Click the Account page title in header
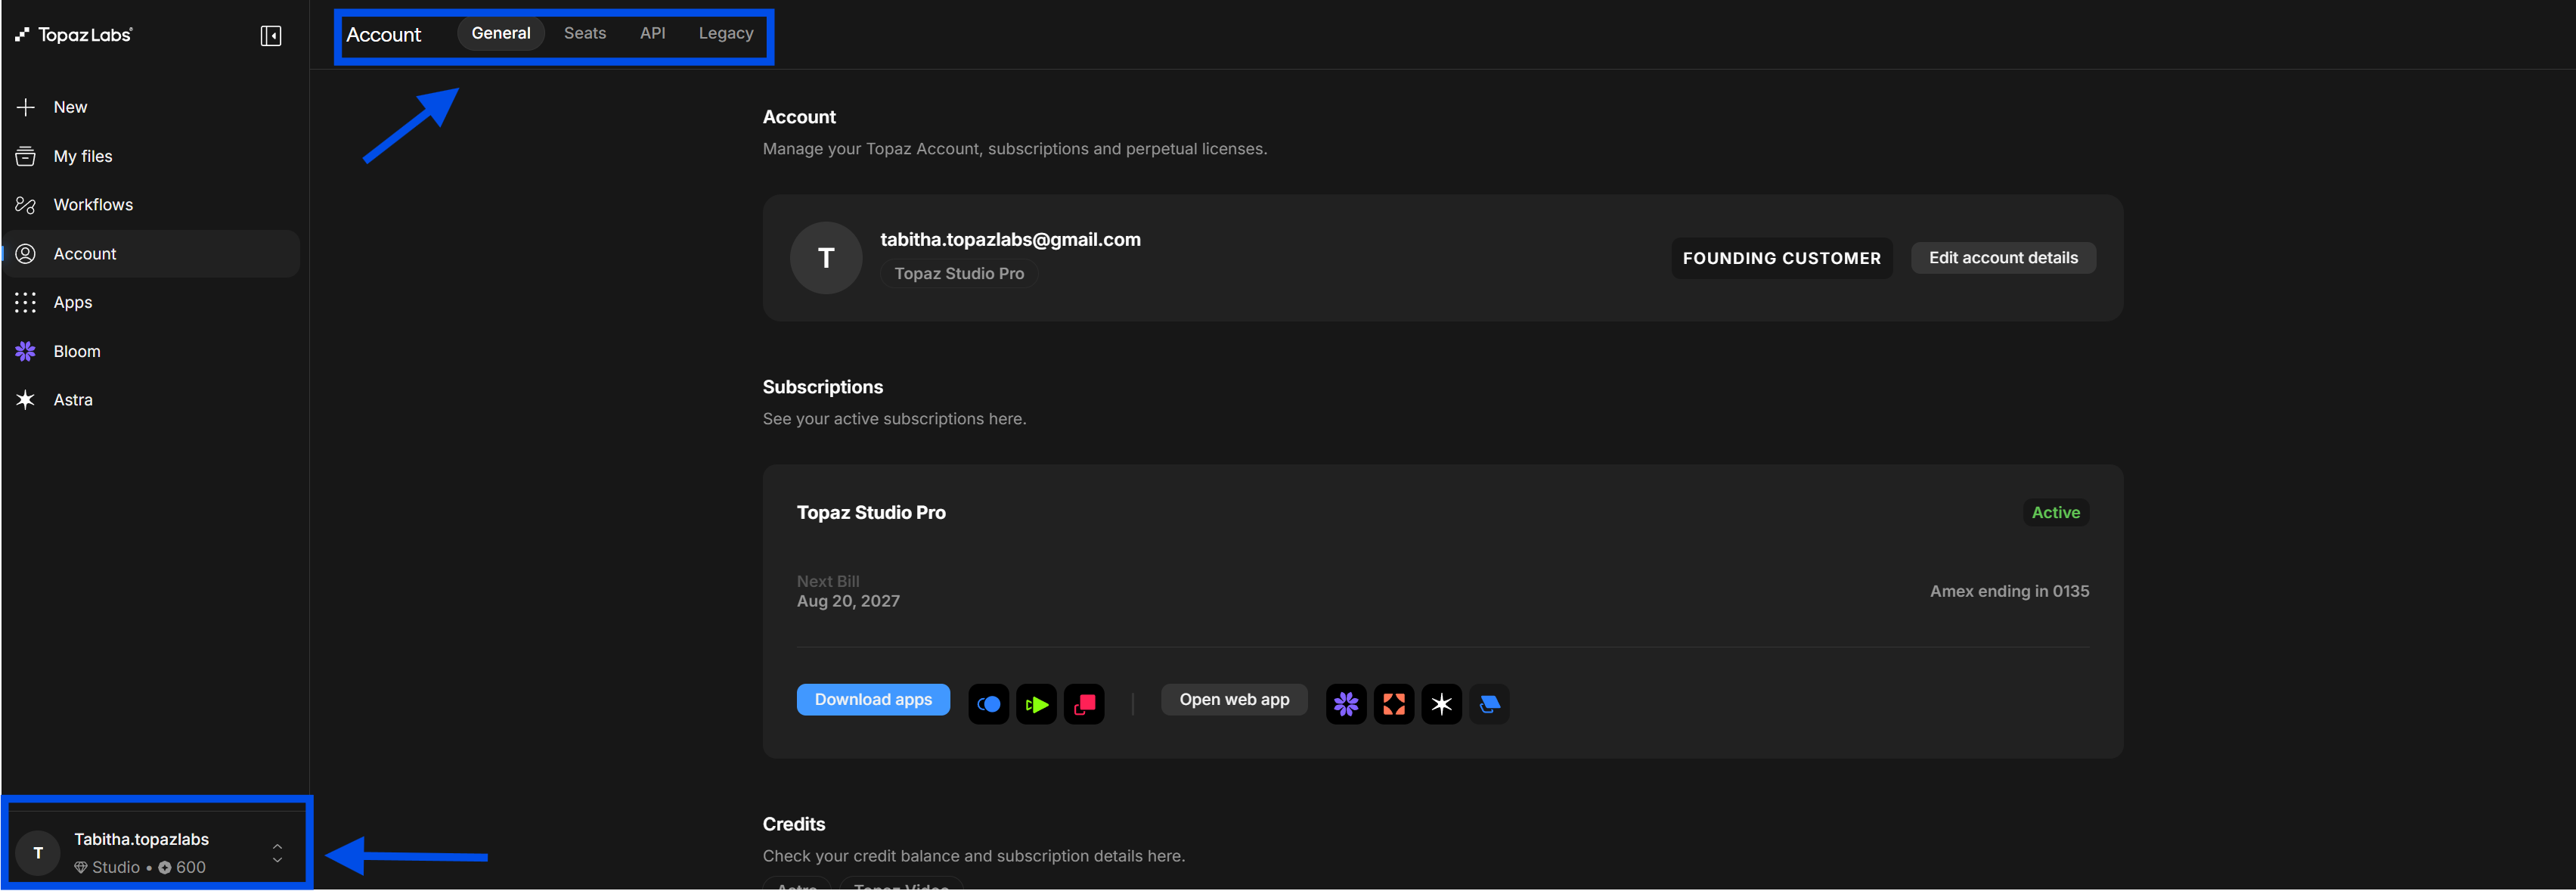Image resolution: width=2576 pixels, height=891 pixels. (x=384, y=35)
